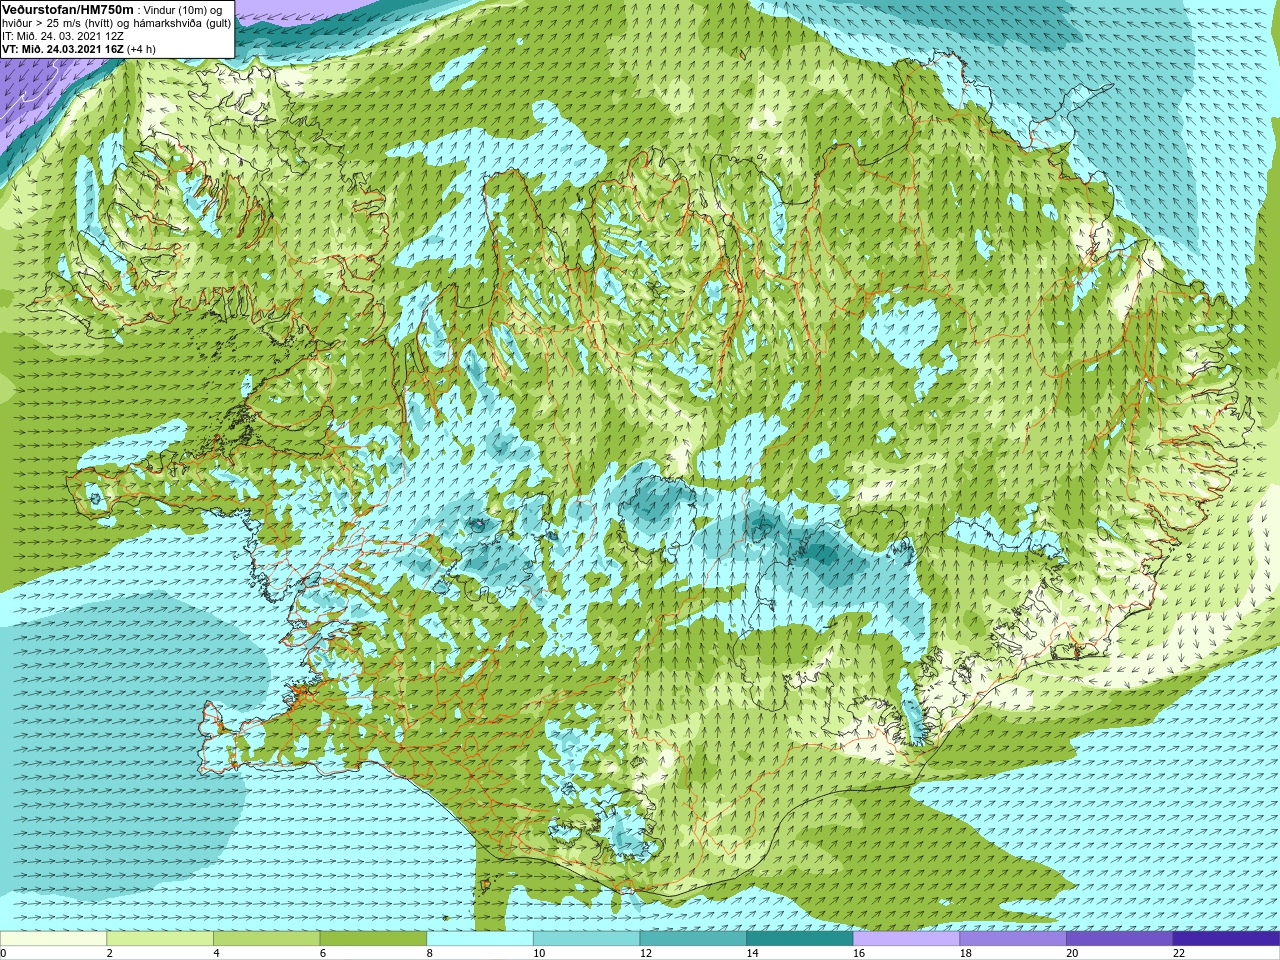Select the 10–12 m/s turquoise legend swatch
The width and height of the screenshot is (1280, 960).
[586, 939]
